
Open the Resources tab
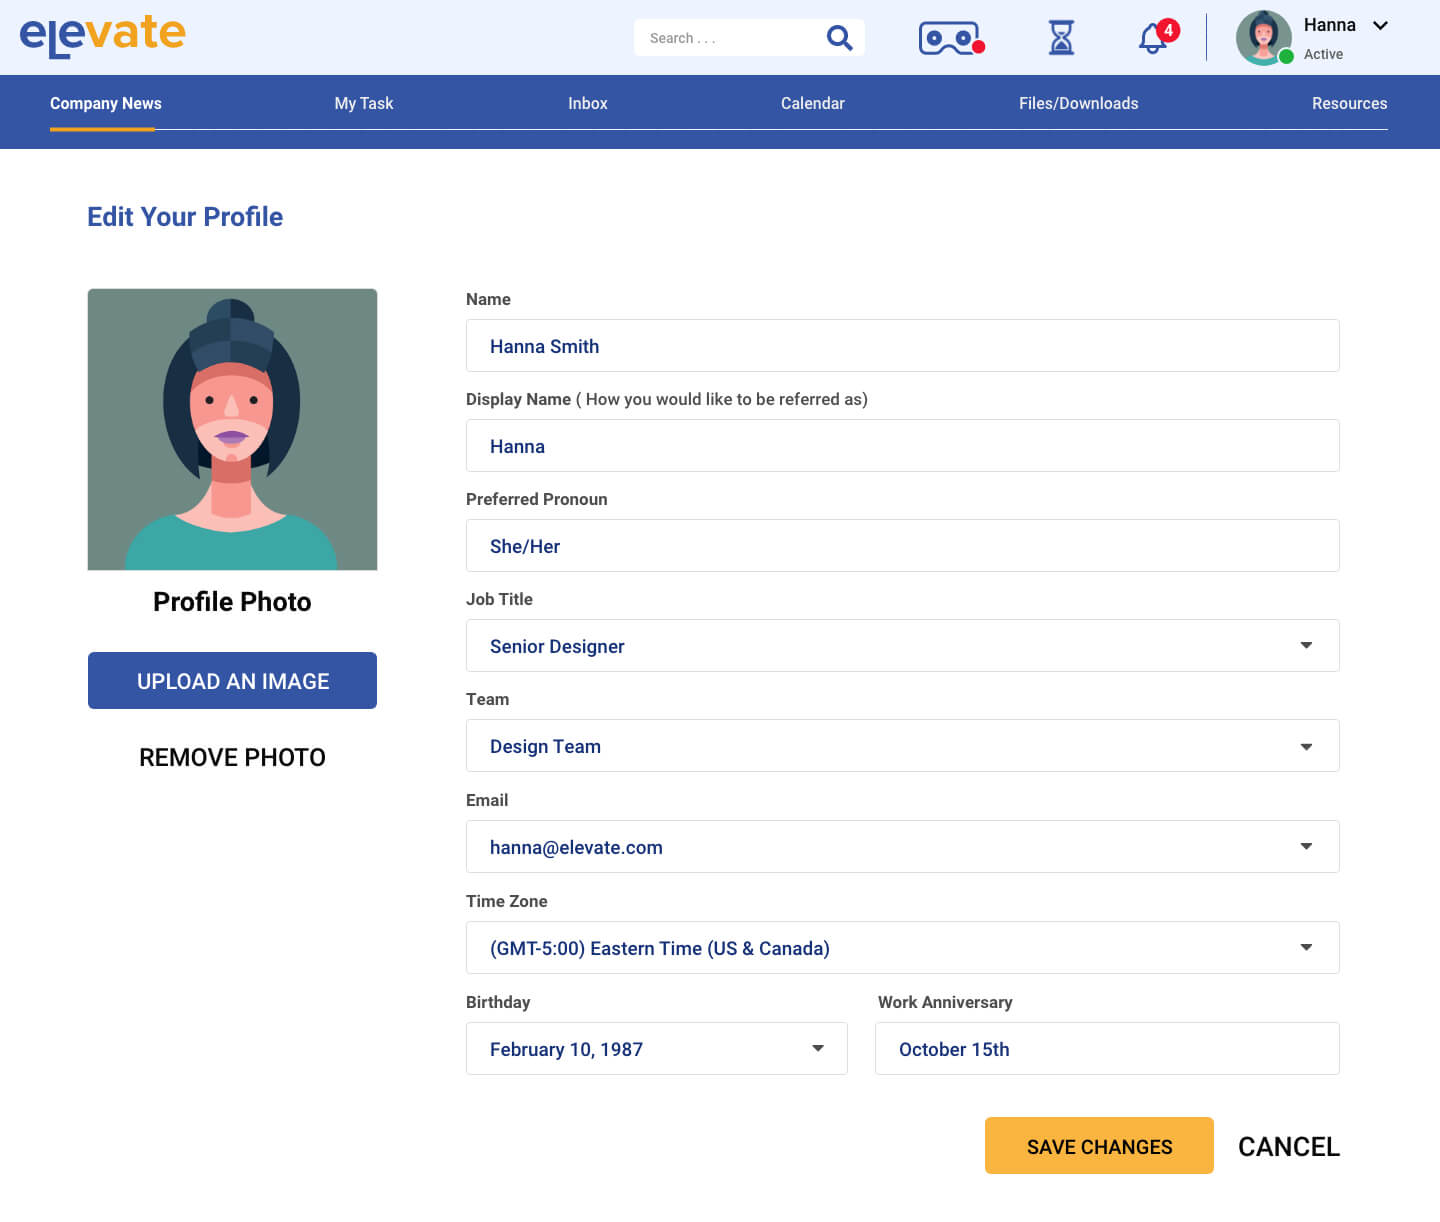1350,103
